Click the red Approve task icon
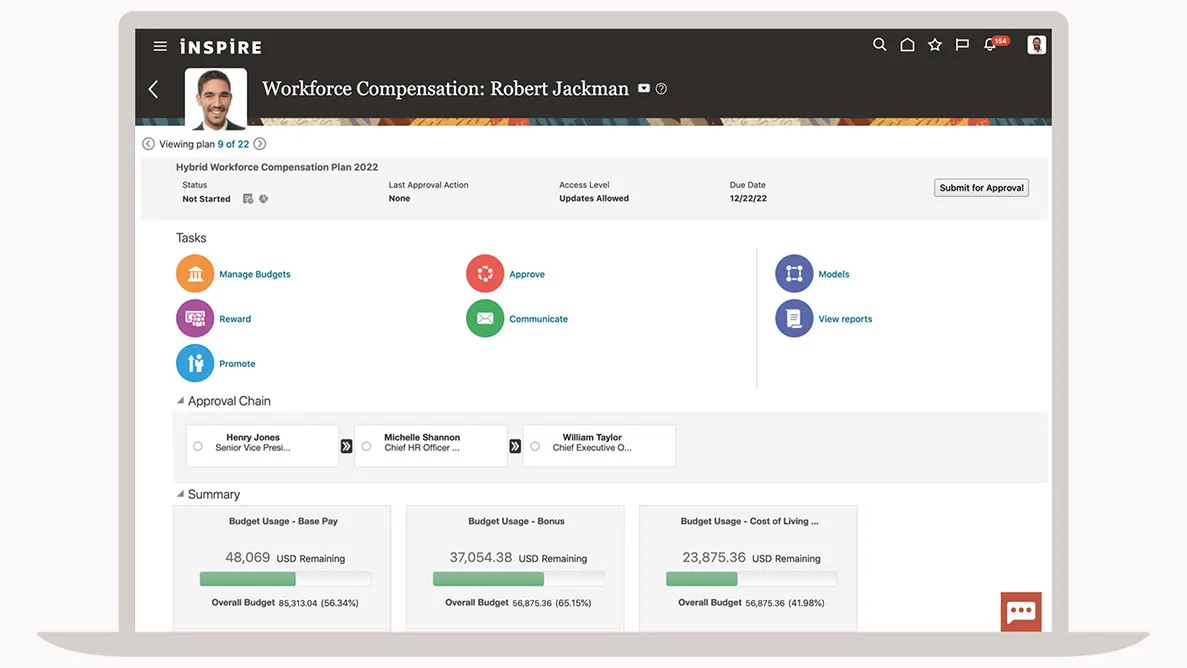 pyautogui.click(x=485, y=274)
